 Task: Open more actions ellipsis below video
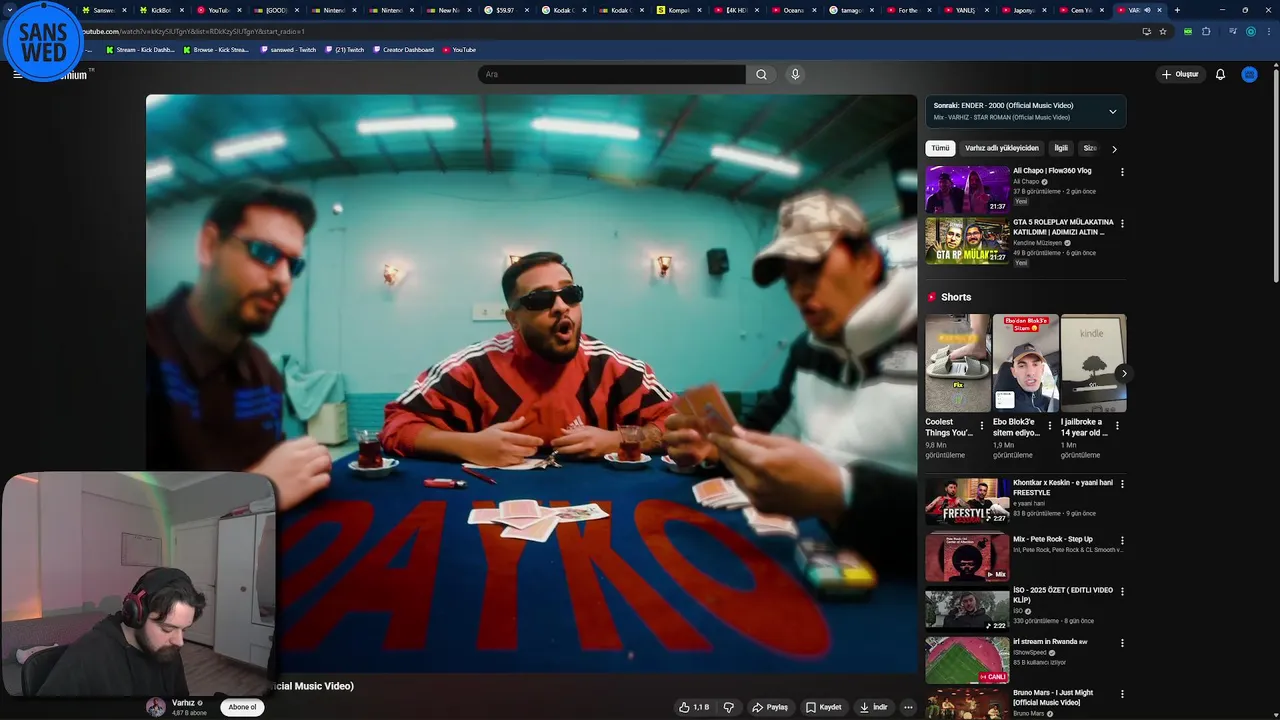[908, 707]
